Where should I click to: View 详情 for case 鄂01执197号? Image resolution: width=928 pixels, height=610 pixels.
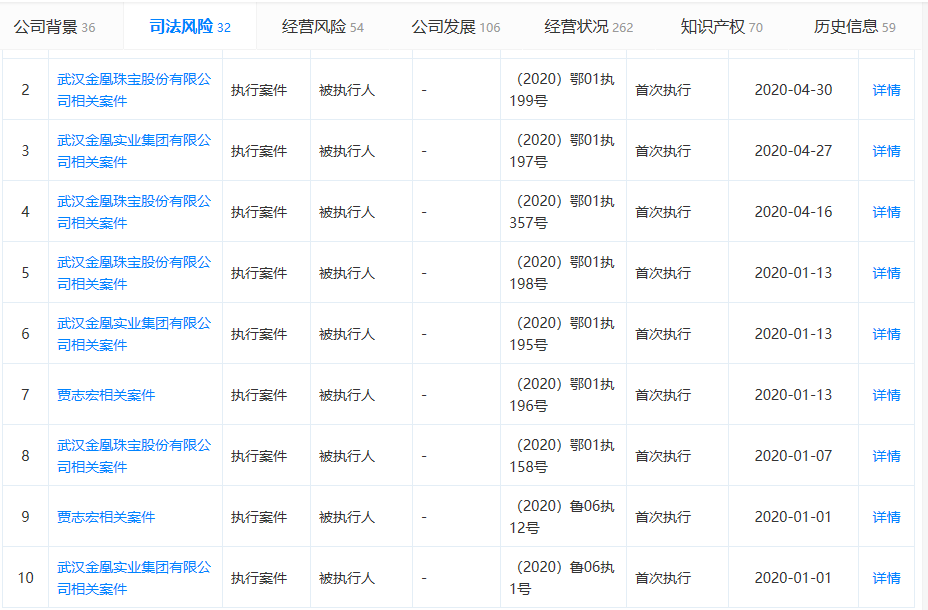(886, 151)
